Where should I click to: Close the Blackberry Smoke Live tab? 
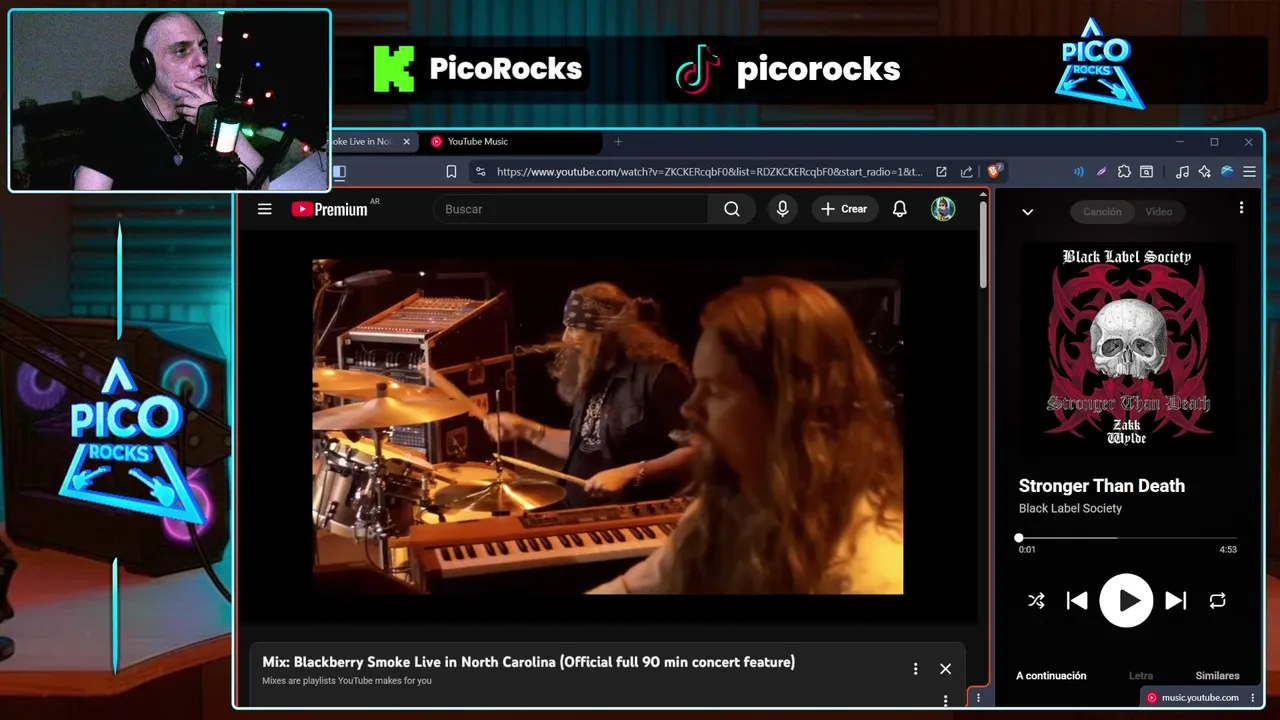[406, 142]
